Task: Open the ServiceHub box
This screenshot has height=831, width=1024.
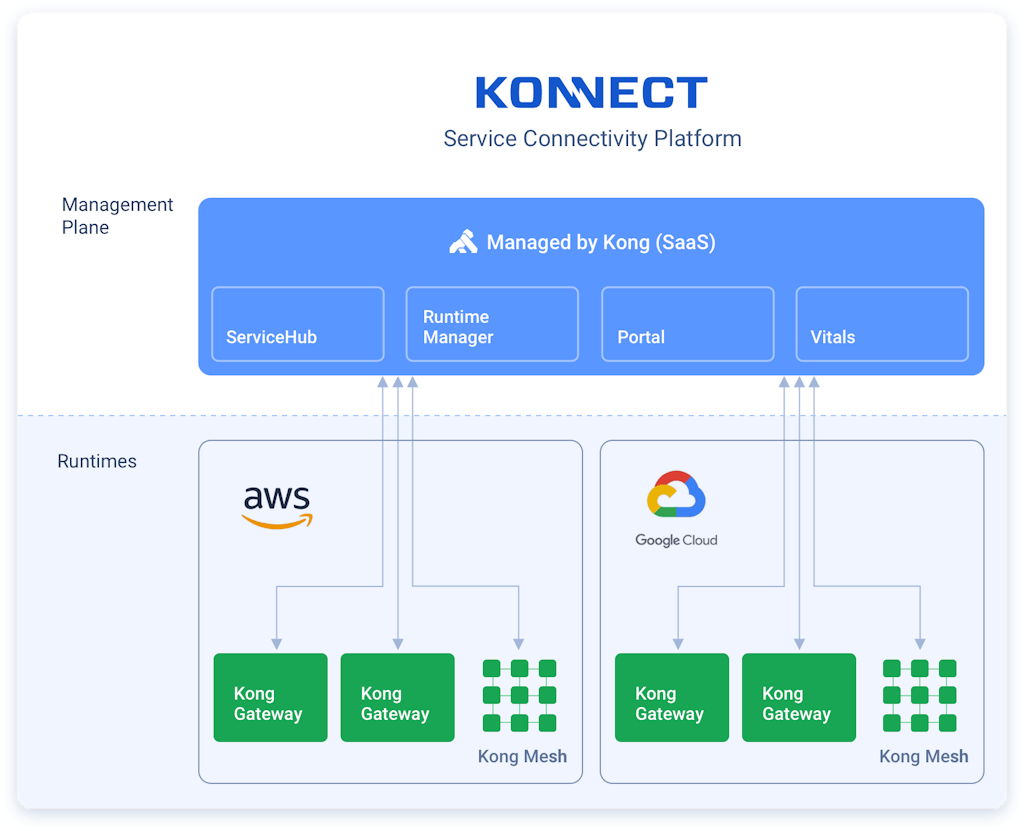Action: pos(298,324)
